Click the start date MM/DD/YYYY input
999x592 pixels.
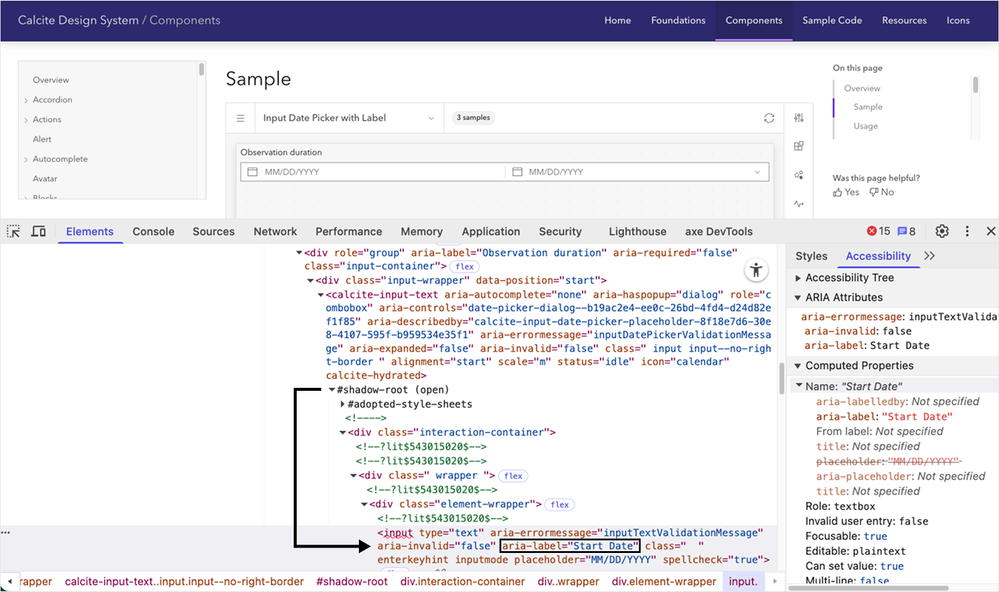pyautogui.click(x=373, y=172)
